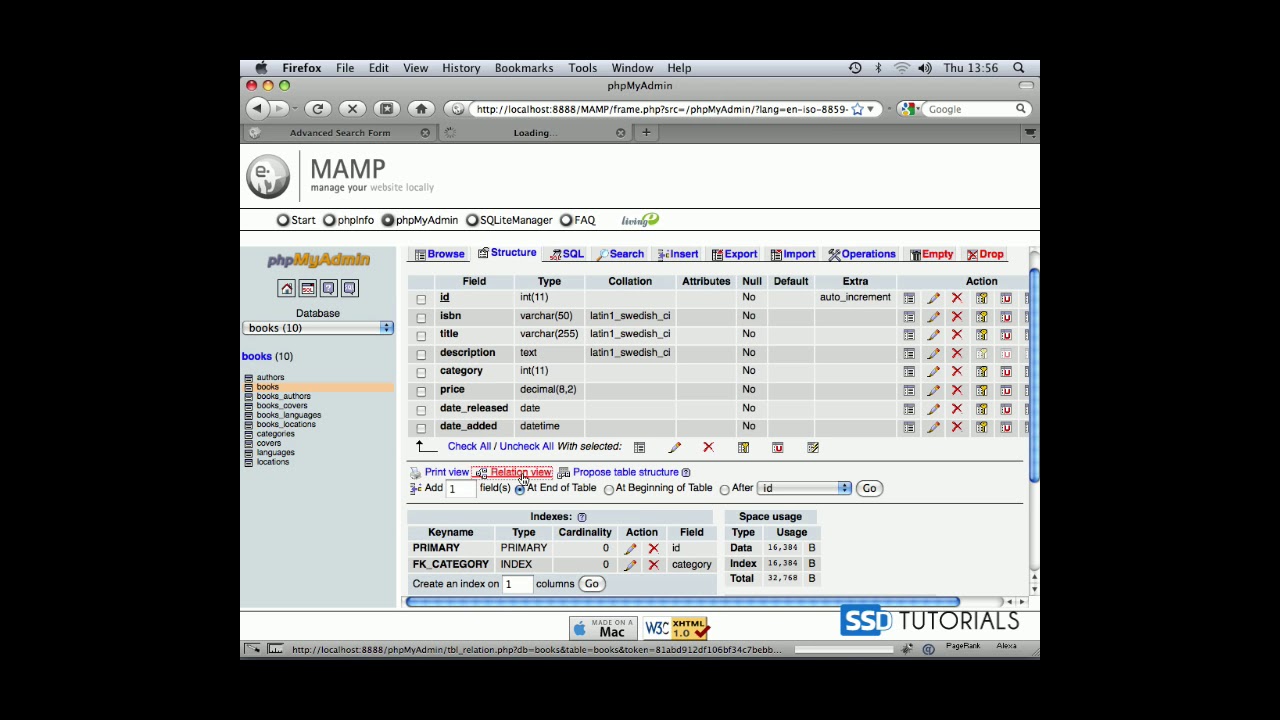Click the Check All link

[x=469, y=447]
